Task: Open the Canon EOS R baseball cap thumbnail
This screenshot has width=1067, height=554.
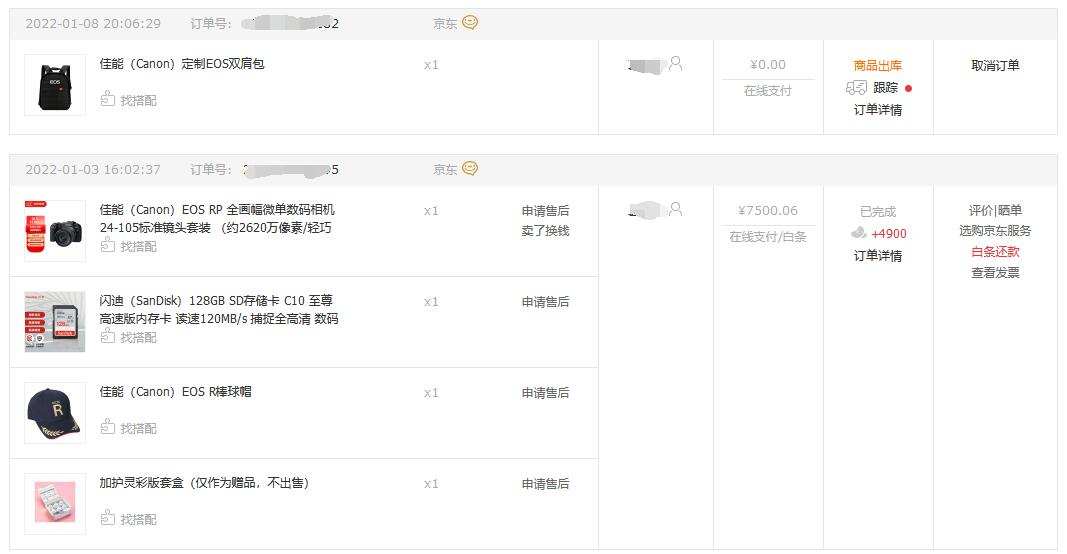Action: tap(55, 413)
